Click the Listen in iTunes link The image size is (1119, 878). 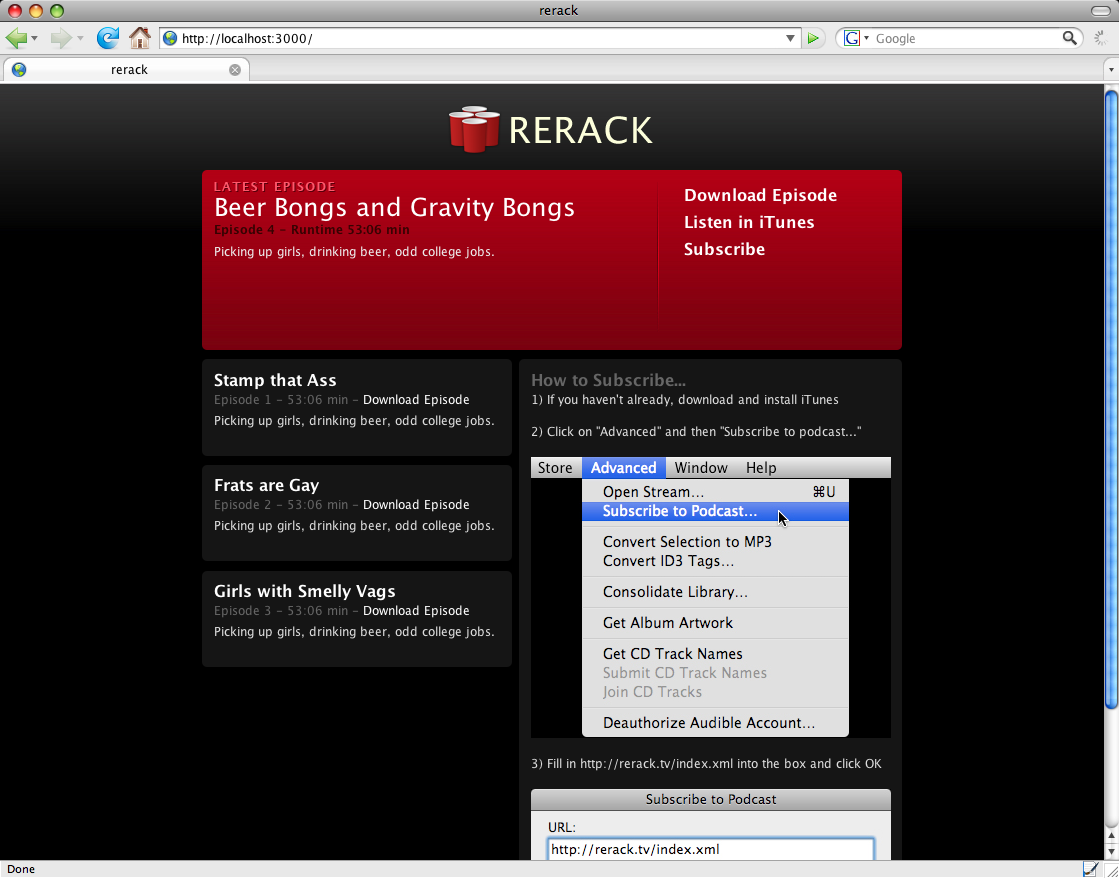[749, 222]
